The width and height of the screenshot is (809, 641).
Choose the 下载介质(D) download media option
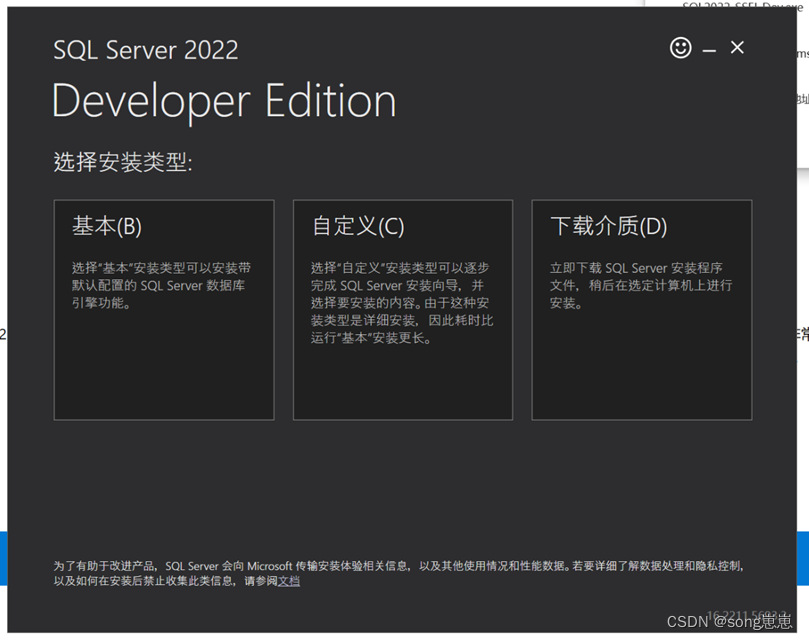pyautogui.click(x=642, y=310)
